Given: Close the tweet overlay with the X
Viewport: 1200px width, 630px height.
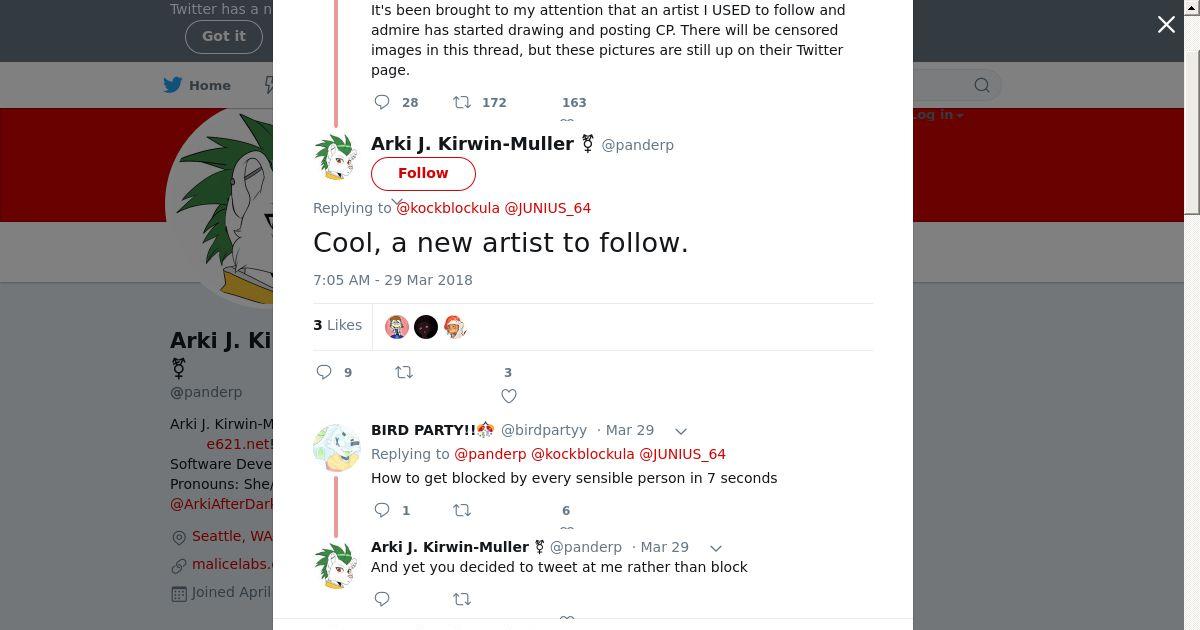Looking at the screenshot, I should click(1166, 25).
